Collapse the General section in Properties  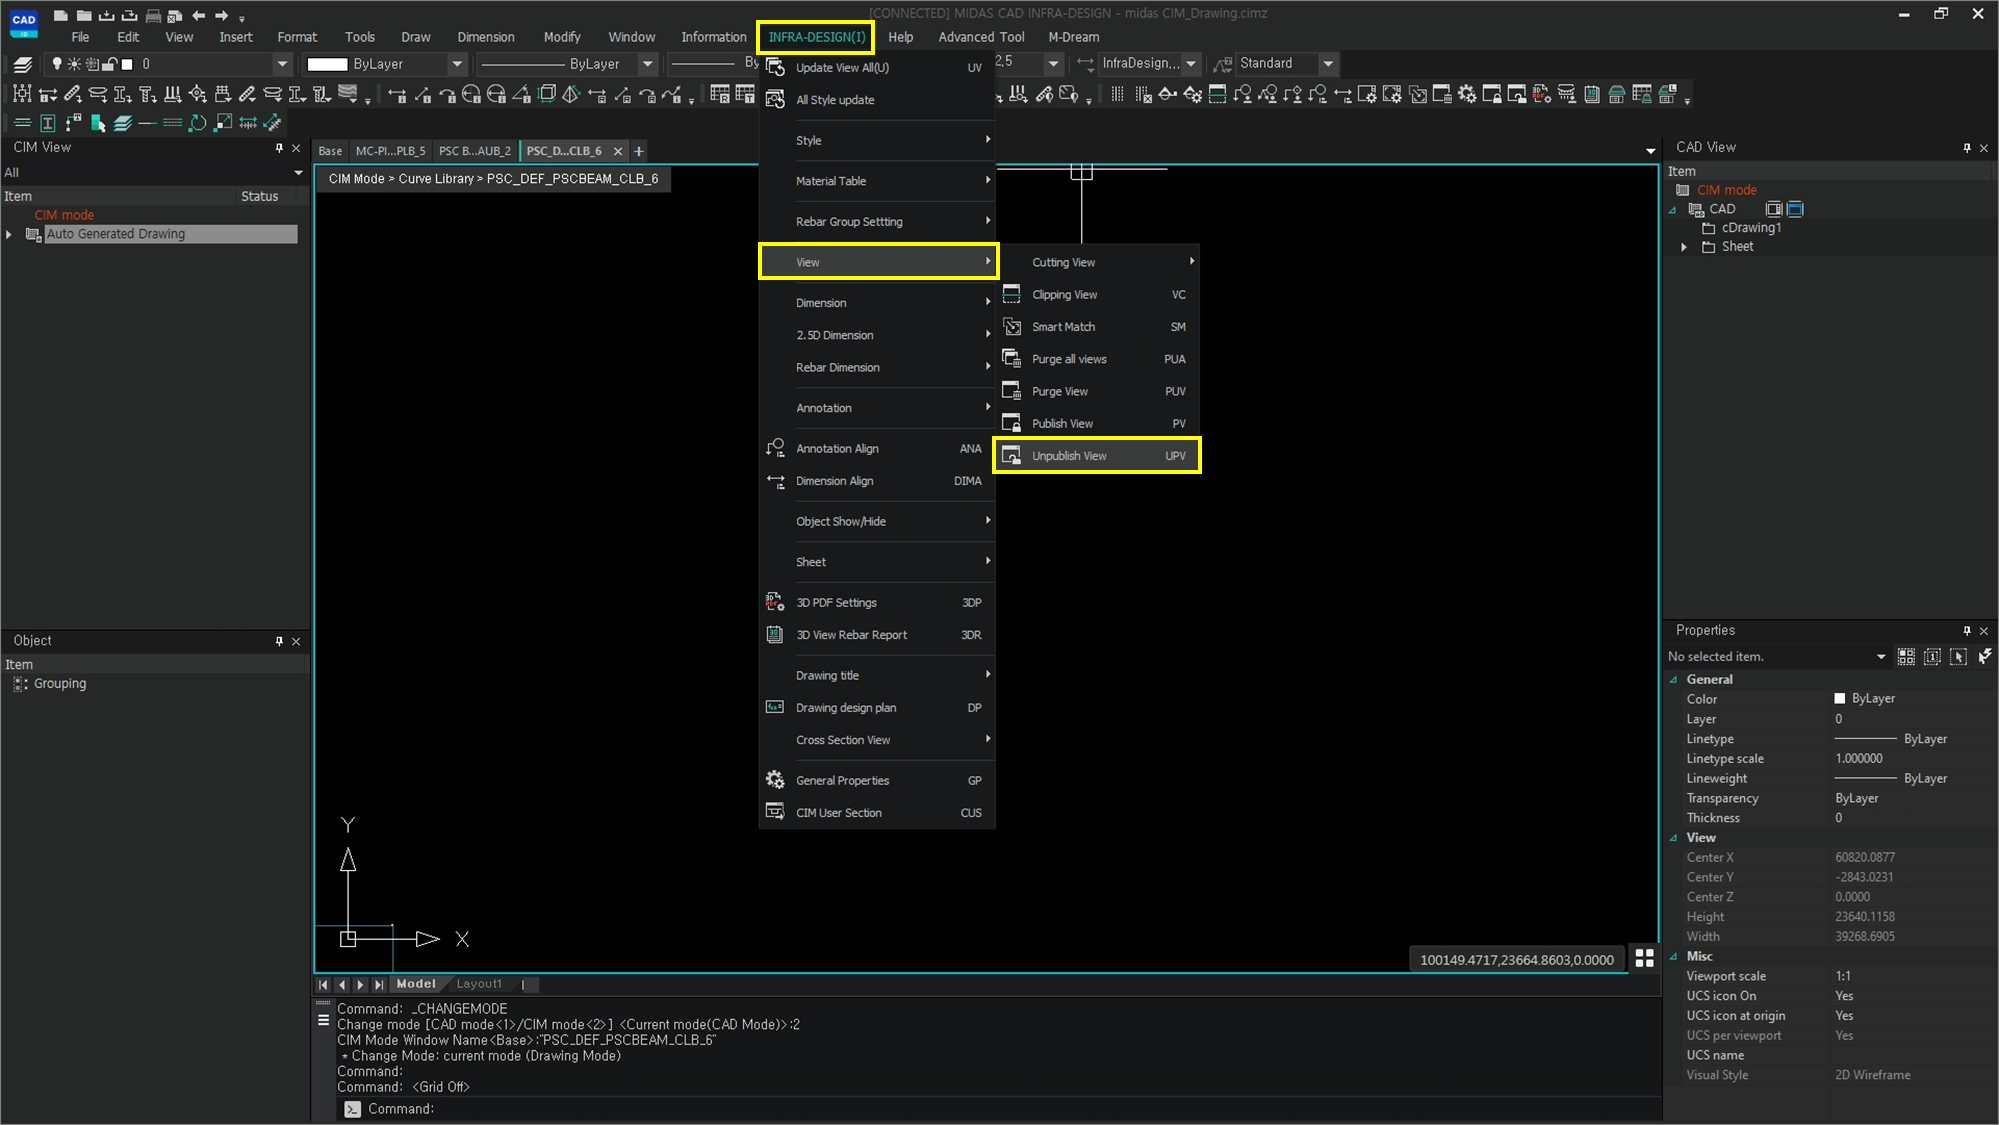(1673, 680)
